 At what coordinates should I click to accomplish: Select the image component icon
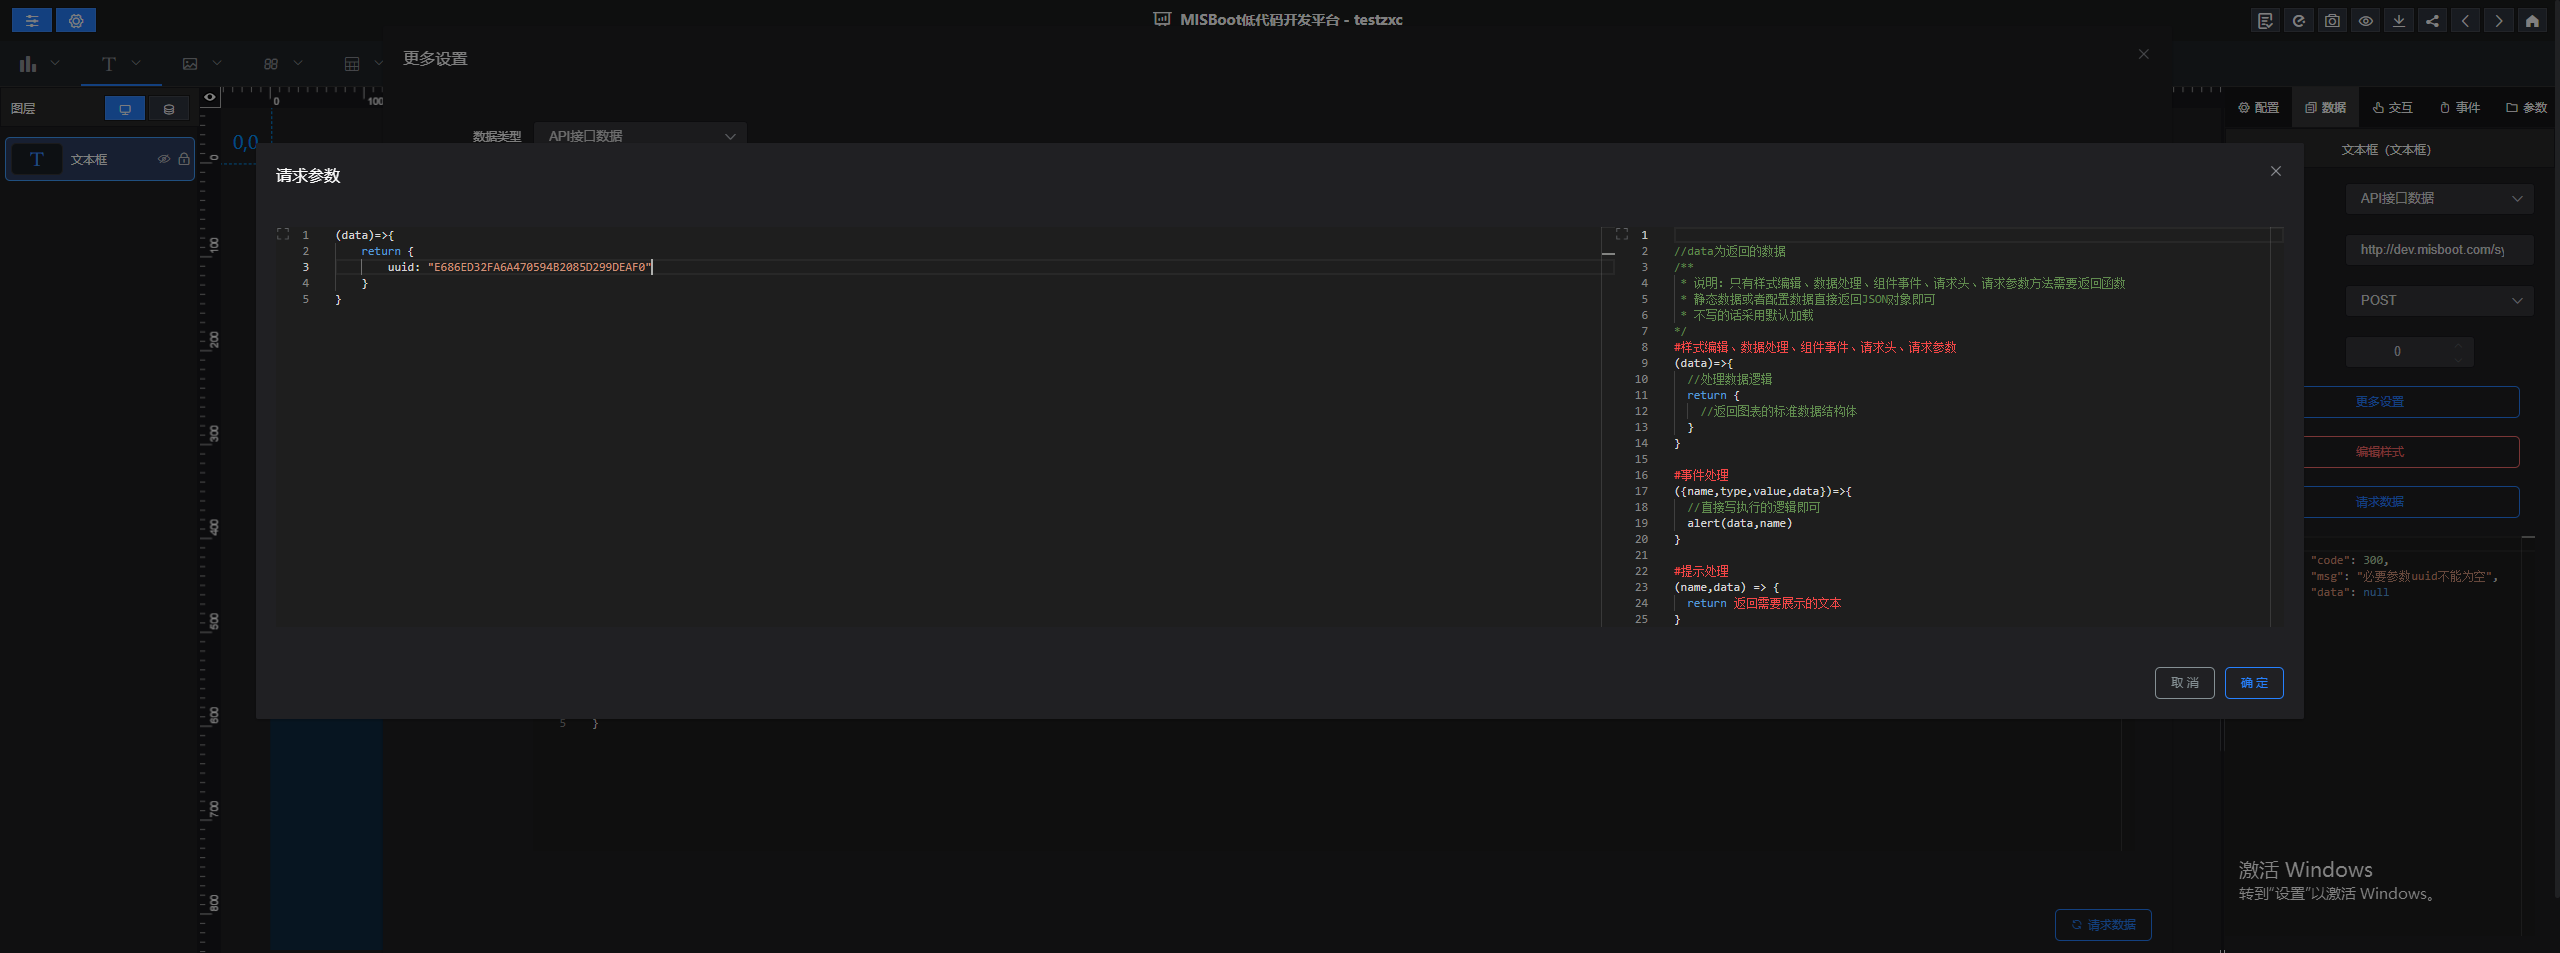tap(190, 64)
